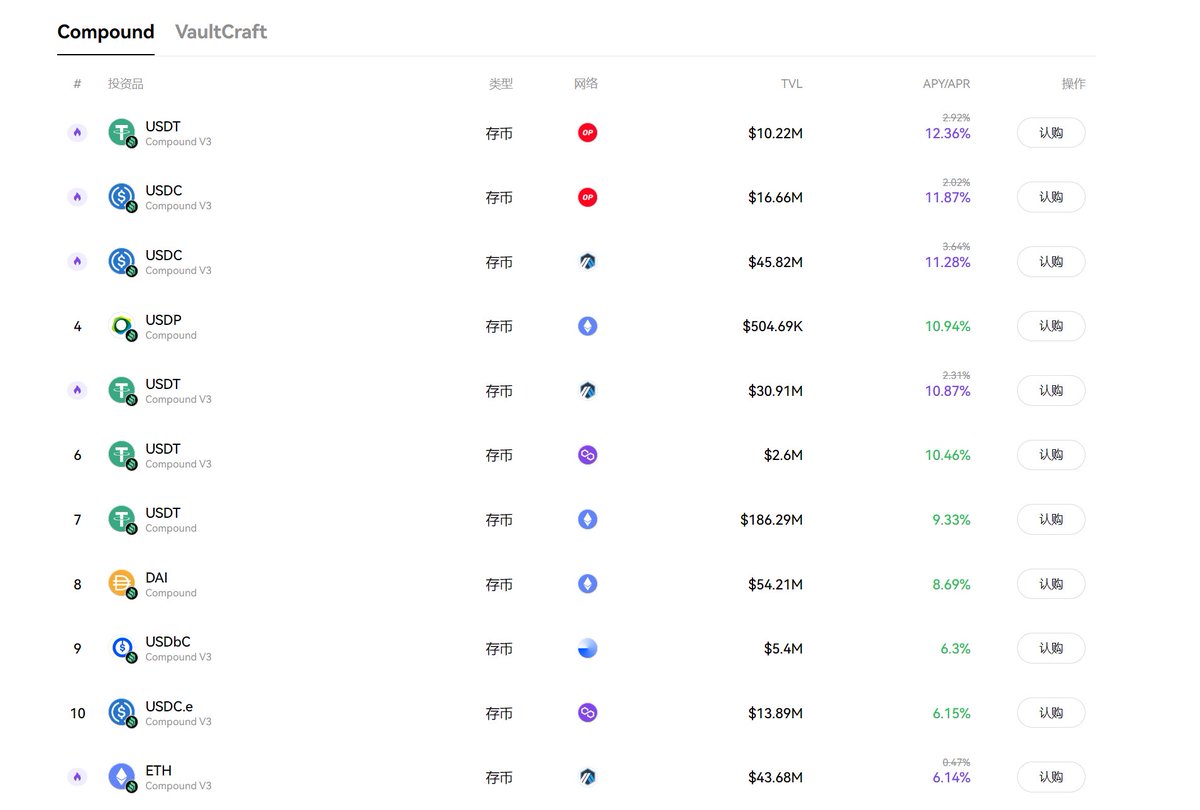Click the 类型 column header
This screenshot has height=810, width=1200.
pos(501,84)
